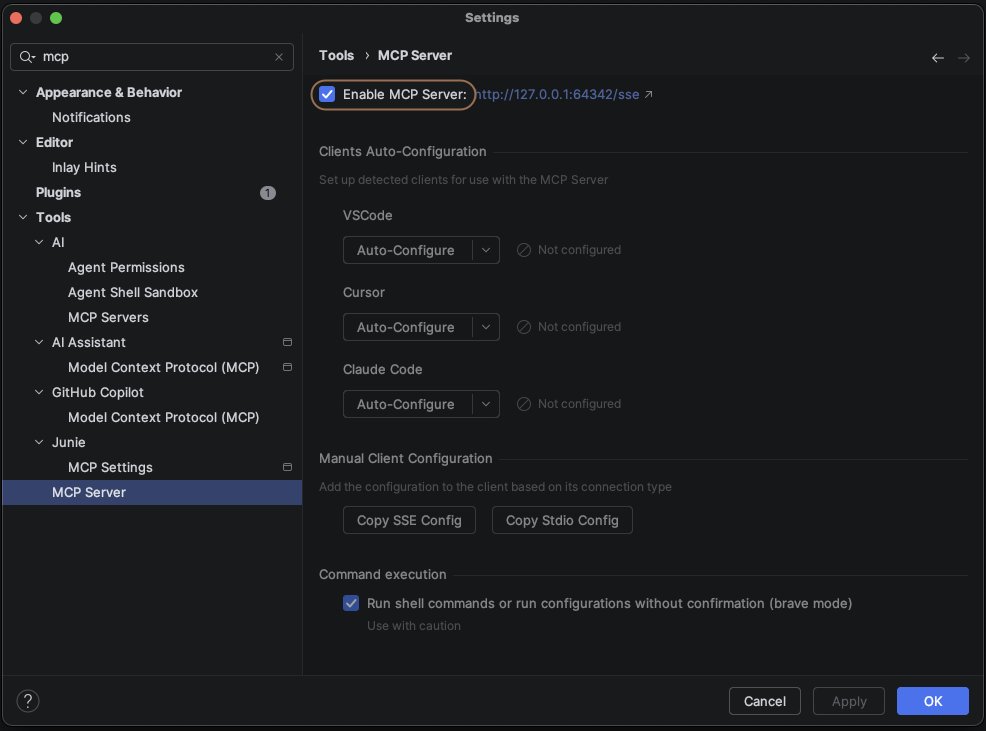
Task: Open Junie MCP Settings page
Action: pyautogui.click(x=110, y=467)
